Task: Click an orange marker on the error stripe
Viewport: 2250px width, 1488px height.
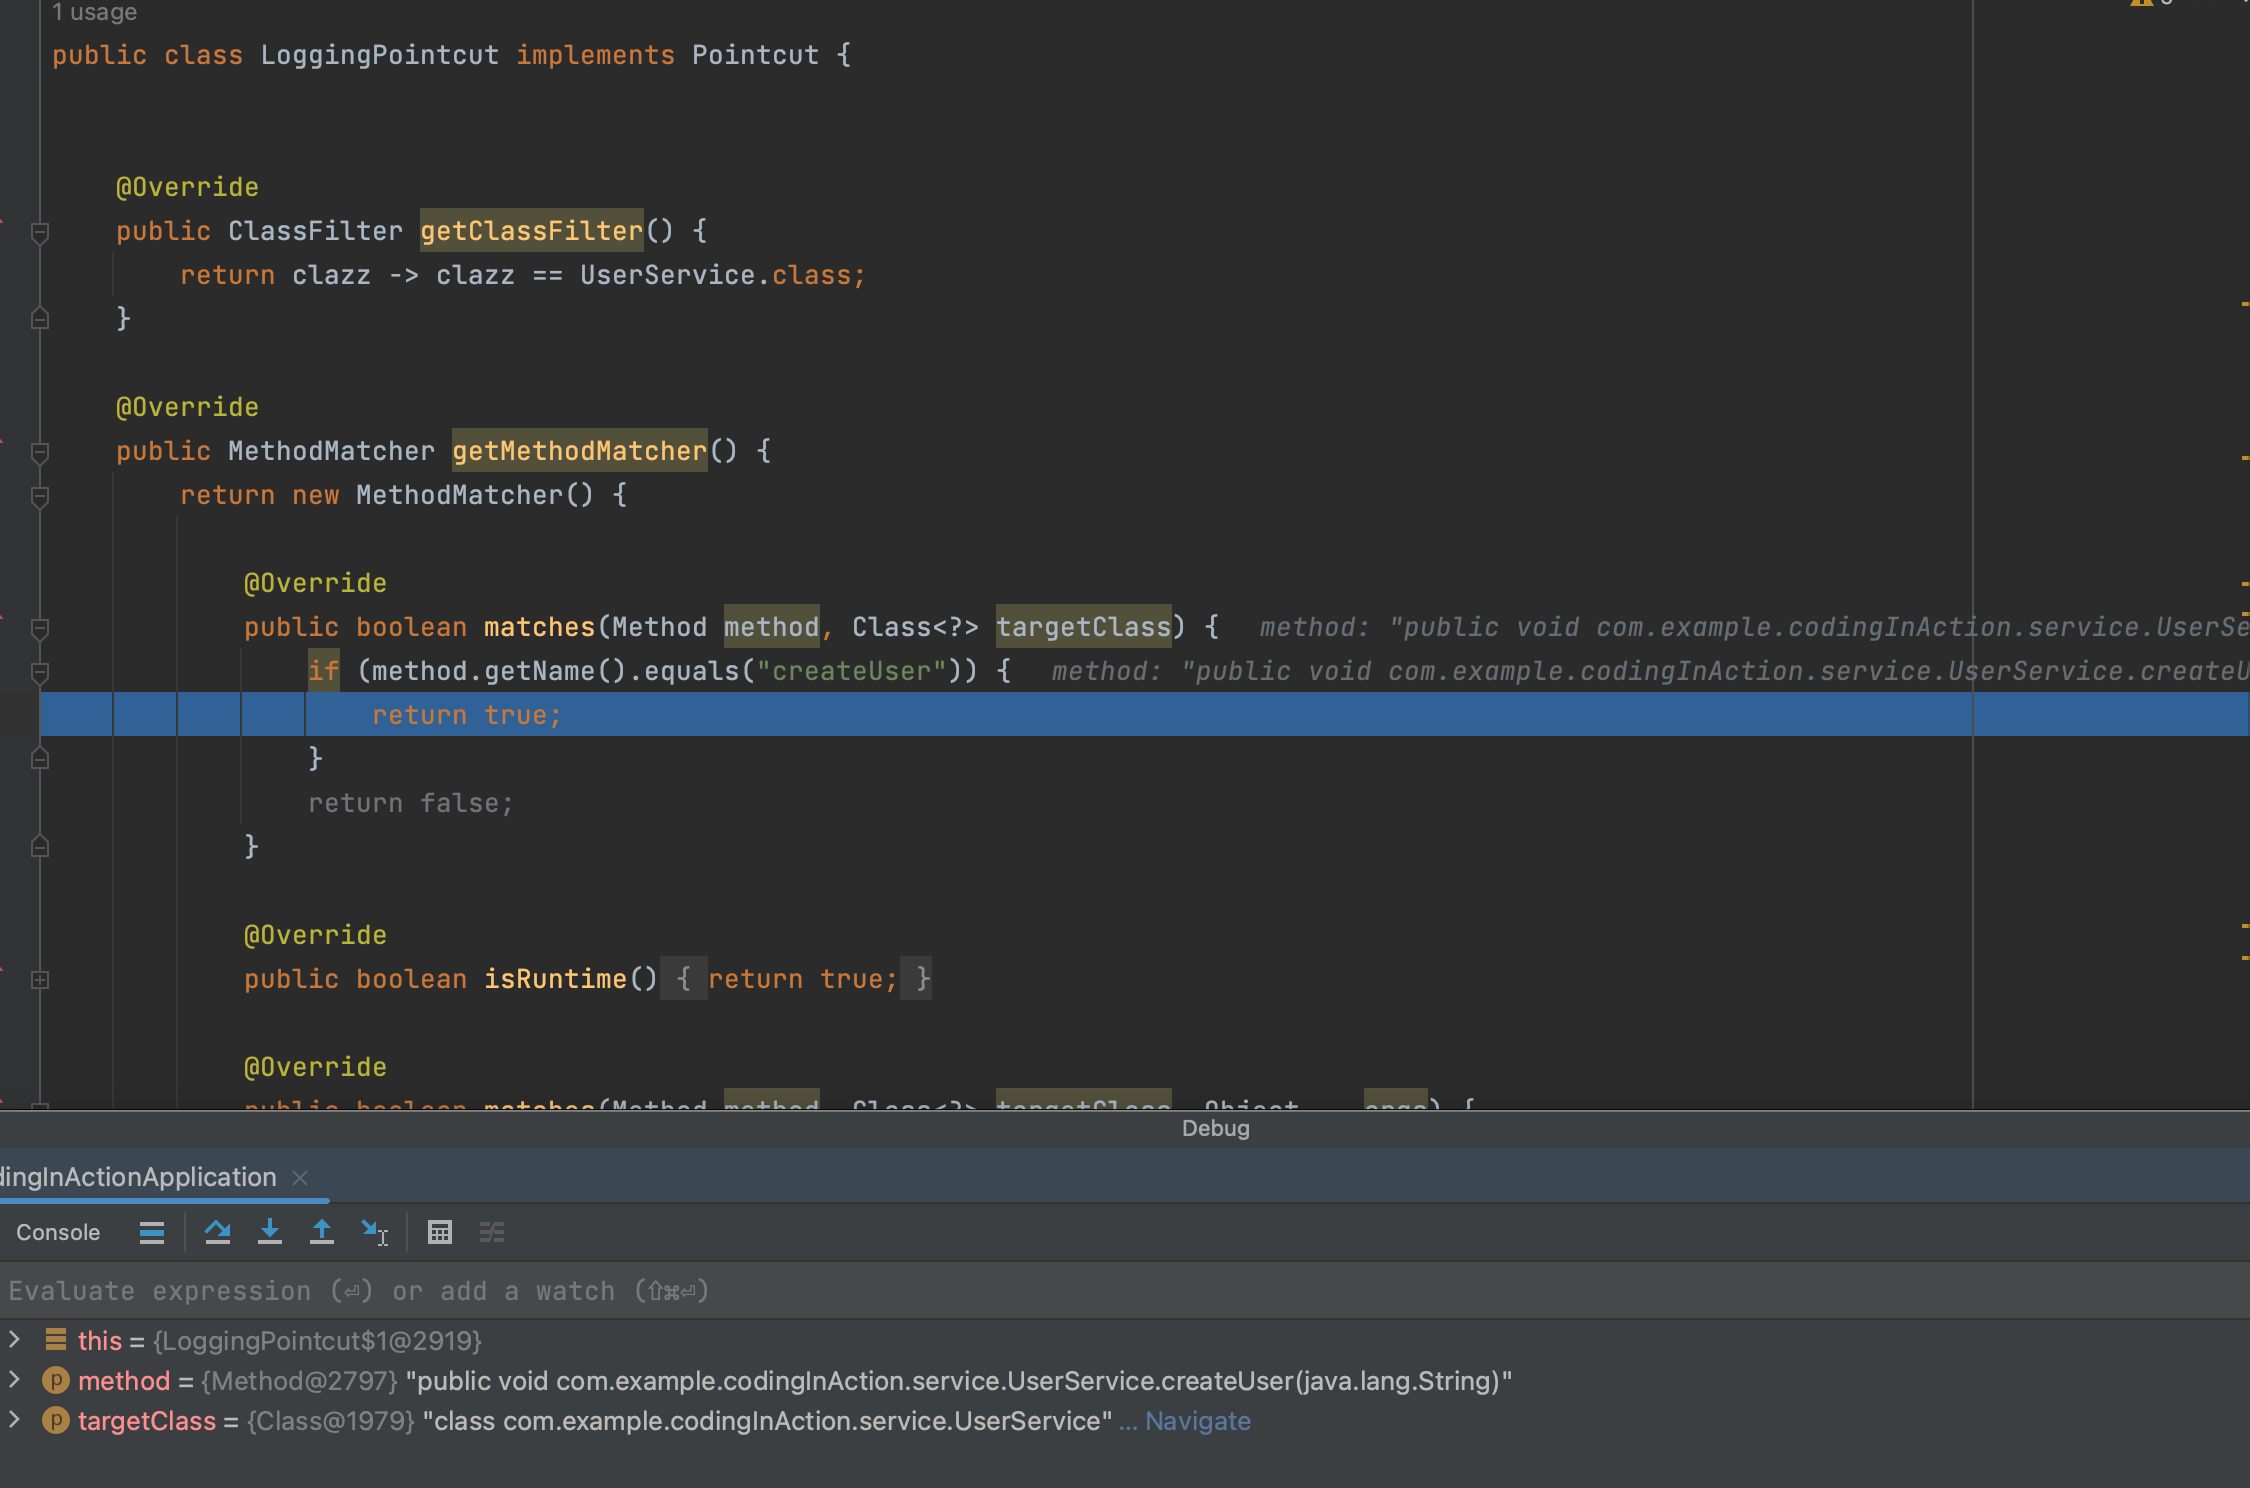Action: point(2244,304)
